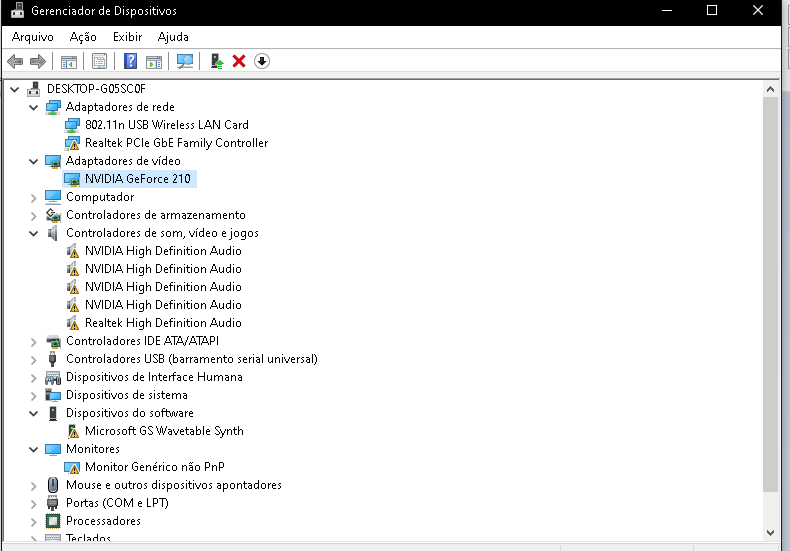Screen dimensions: 790x551
Task: Click the USB controllers category icon
Action: pos(52,359)
